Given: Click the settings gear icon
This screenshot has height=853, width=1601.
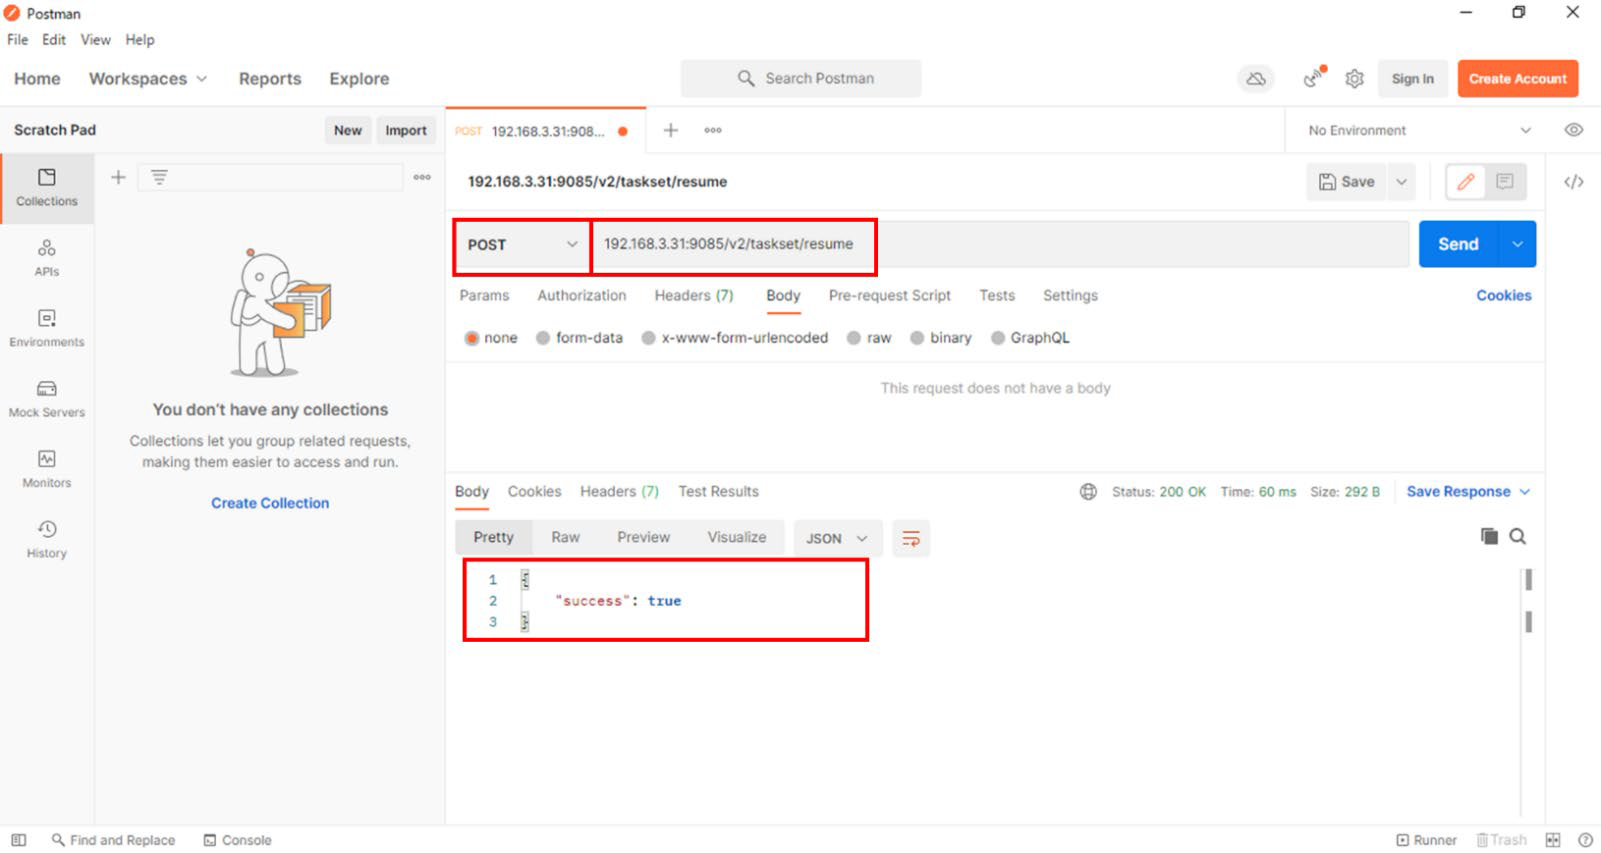Looking at the screenshot, I should pos(1354,79).
